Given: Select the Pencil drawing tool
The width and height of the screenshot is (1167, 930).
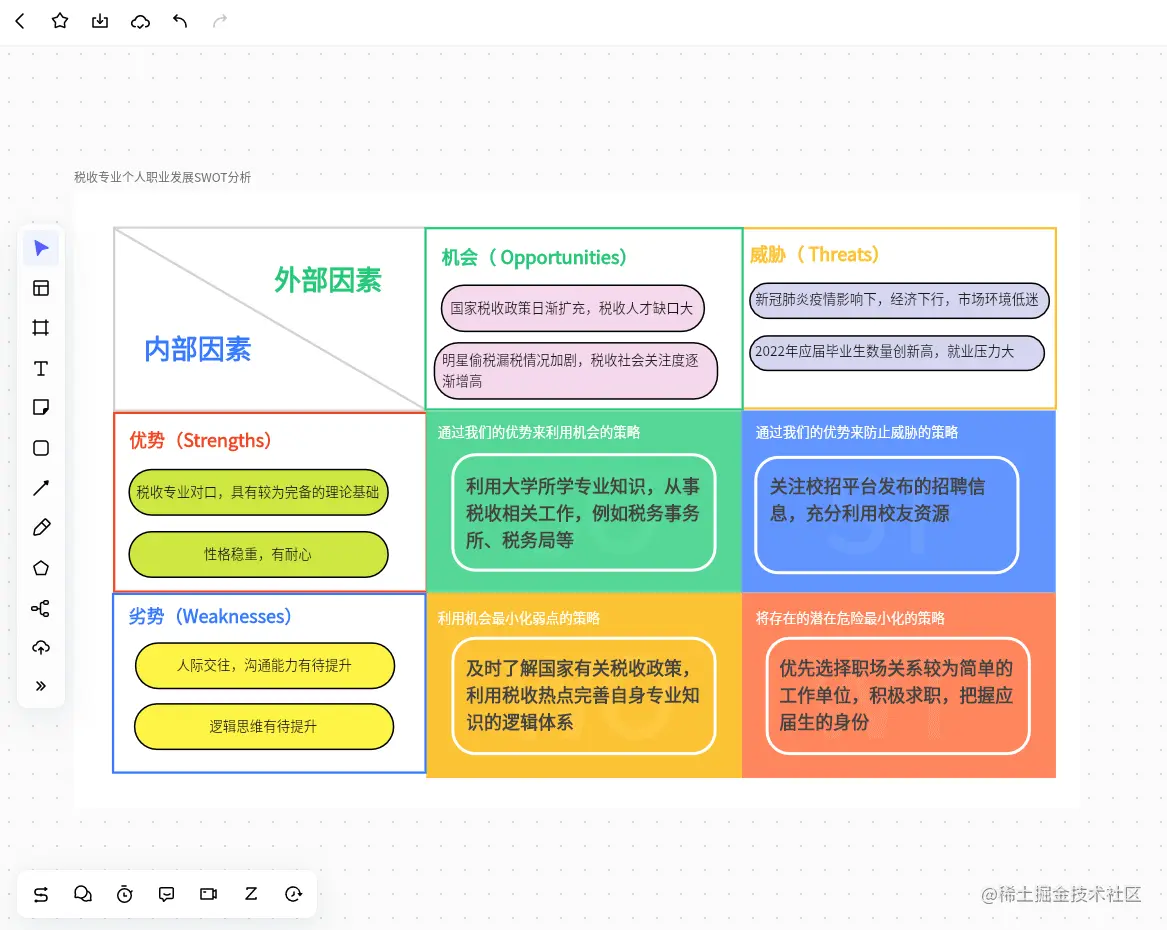Looking at the screenshot, I should point(41,527).
